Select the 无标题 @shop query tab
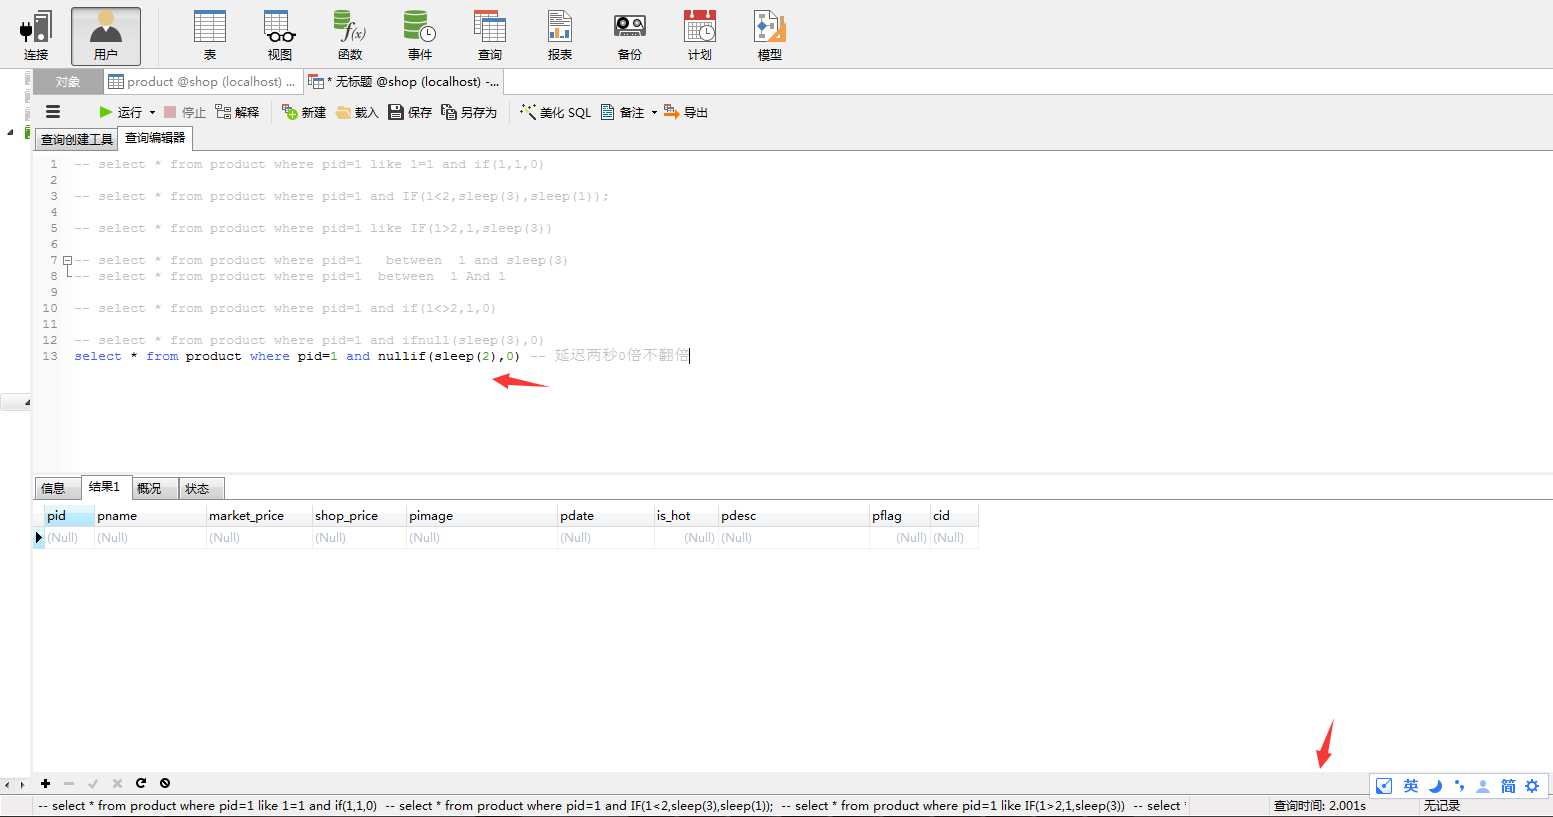The image size is (1553, 817). point(403,82)
